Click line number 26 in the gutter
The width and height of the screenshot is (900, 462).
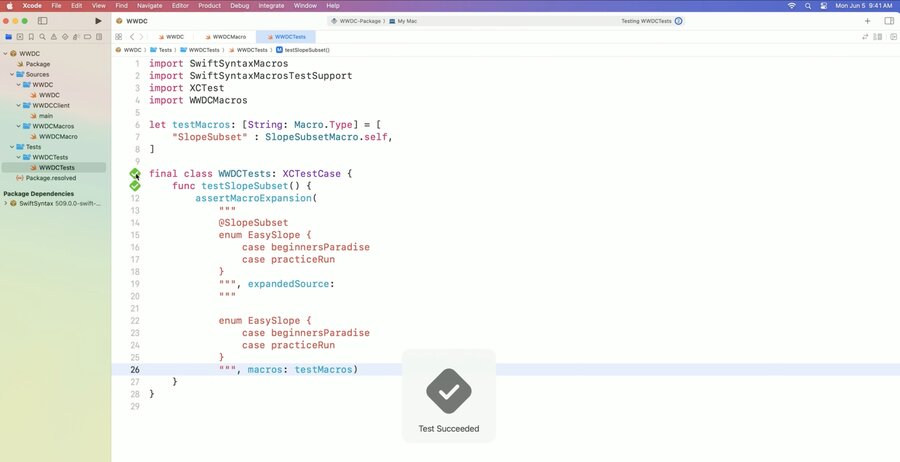coord(135,370)
